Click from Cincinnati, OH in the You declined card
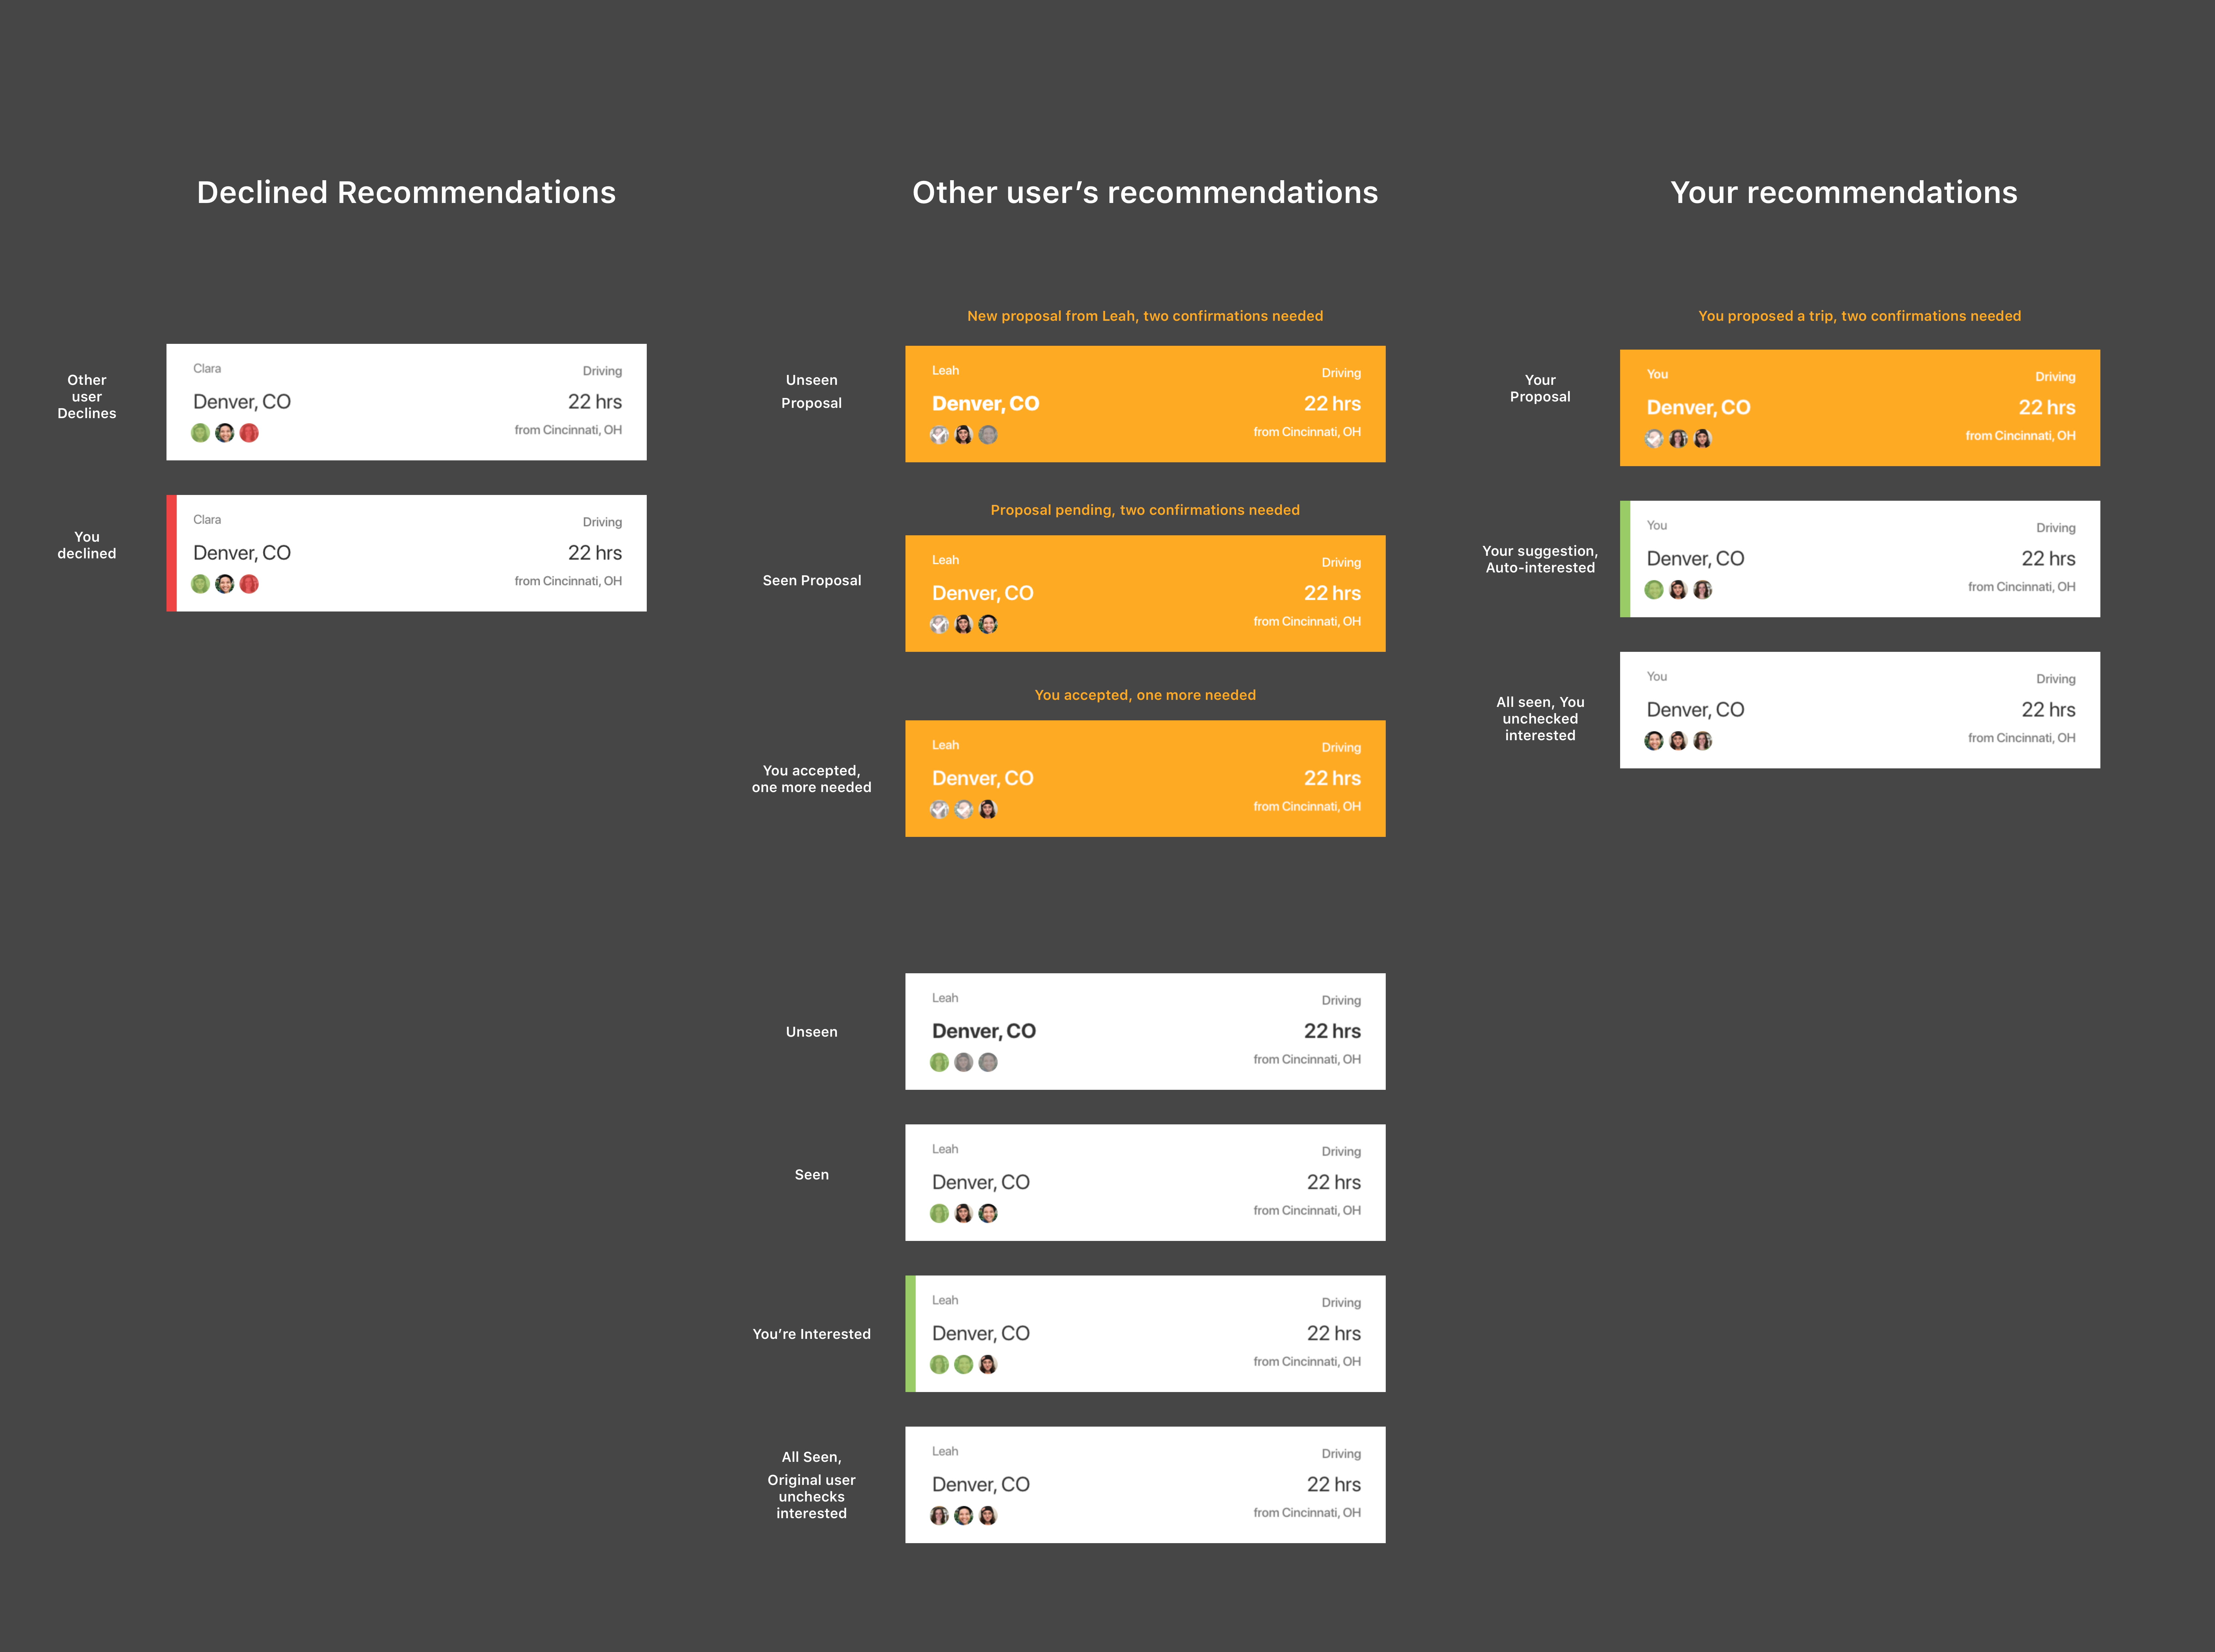 pyautogui.click(x=568, y=581)
